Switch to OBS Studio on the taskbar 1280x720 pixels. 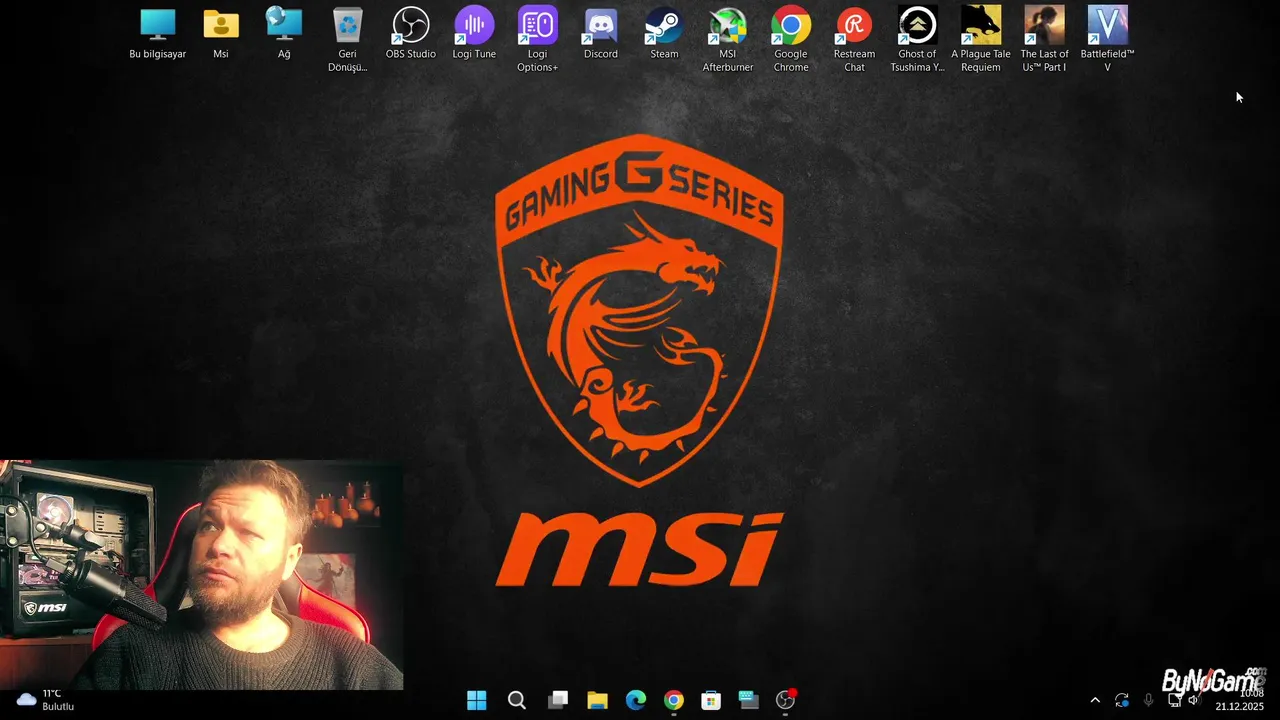[786, 700]
